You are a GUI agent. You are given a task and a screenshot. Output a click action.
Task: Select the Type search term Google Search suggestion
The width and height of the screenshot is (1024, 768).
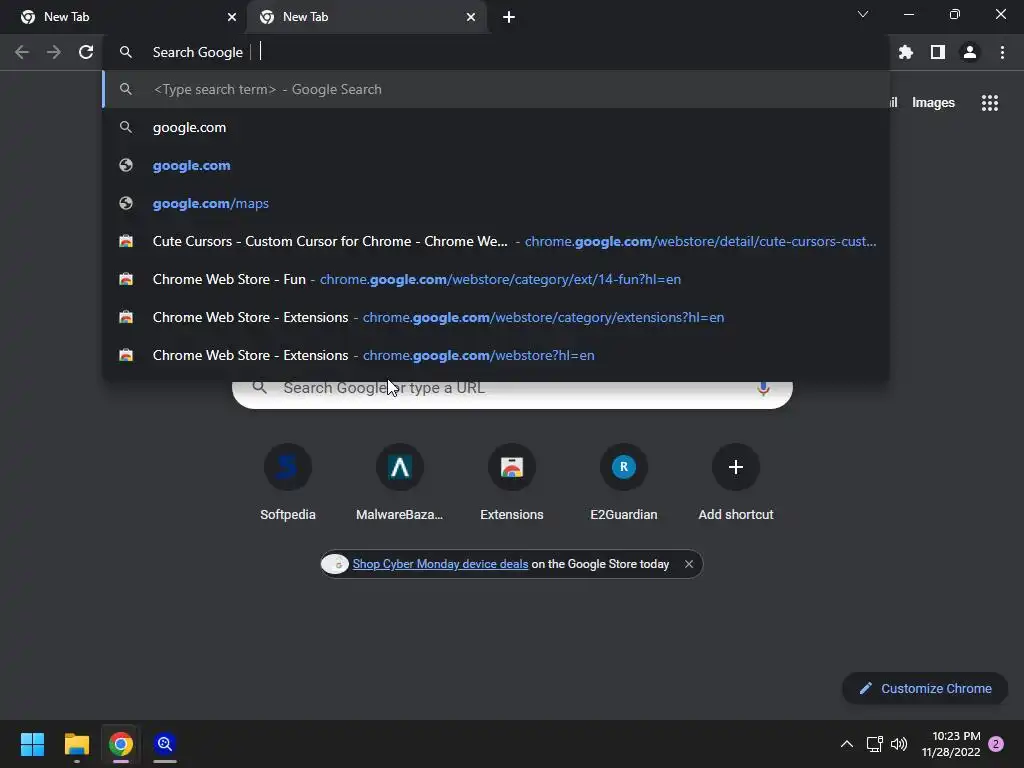pos(496,89)
